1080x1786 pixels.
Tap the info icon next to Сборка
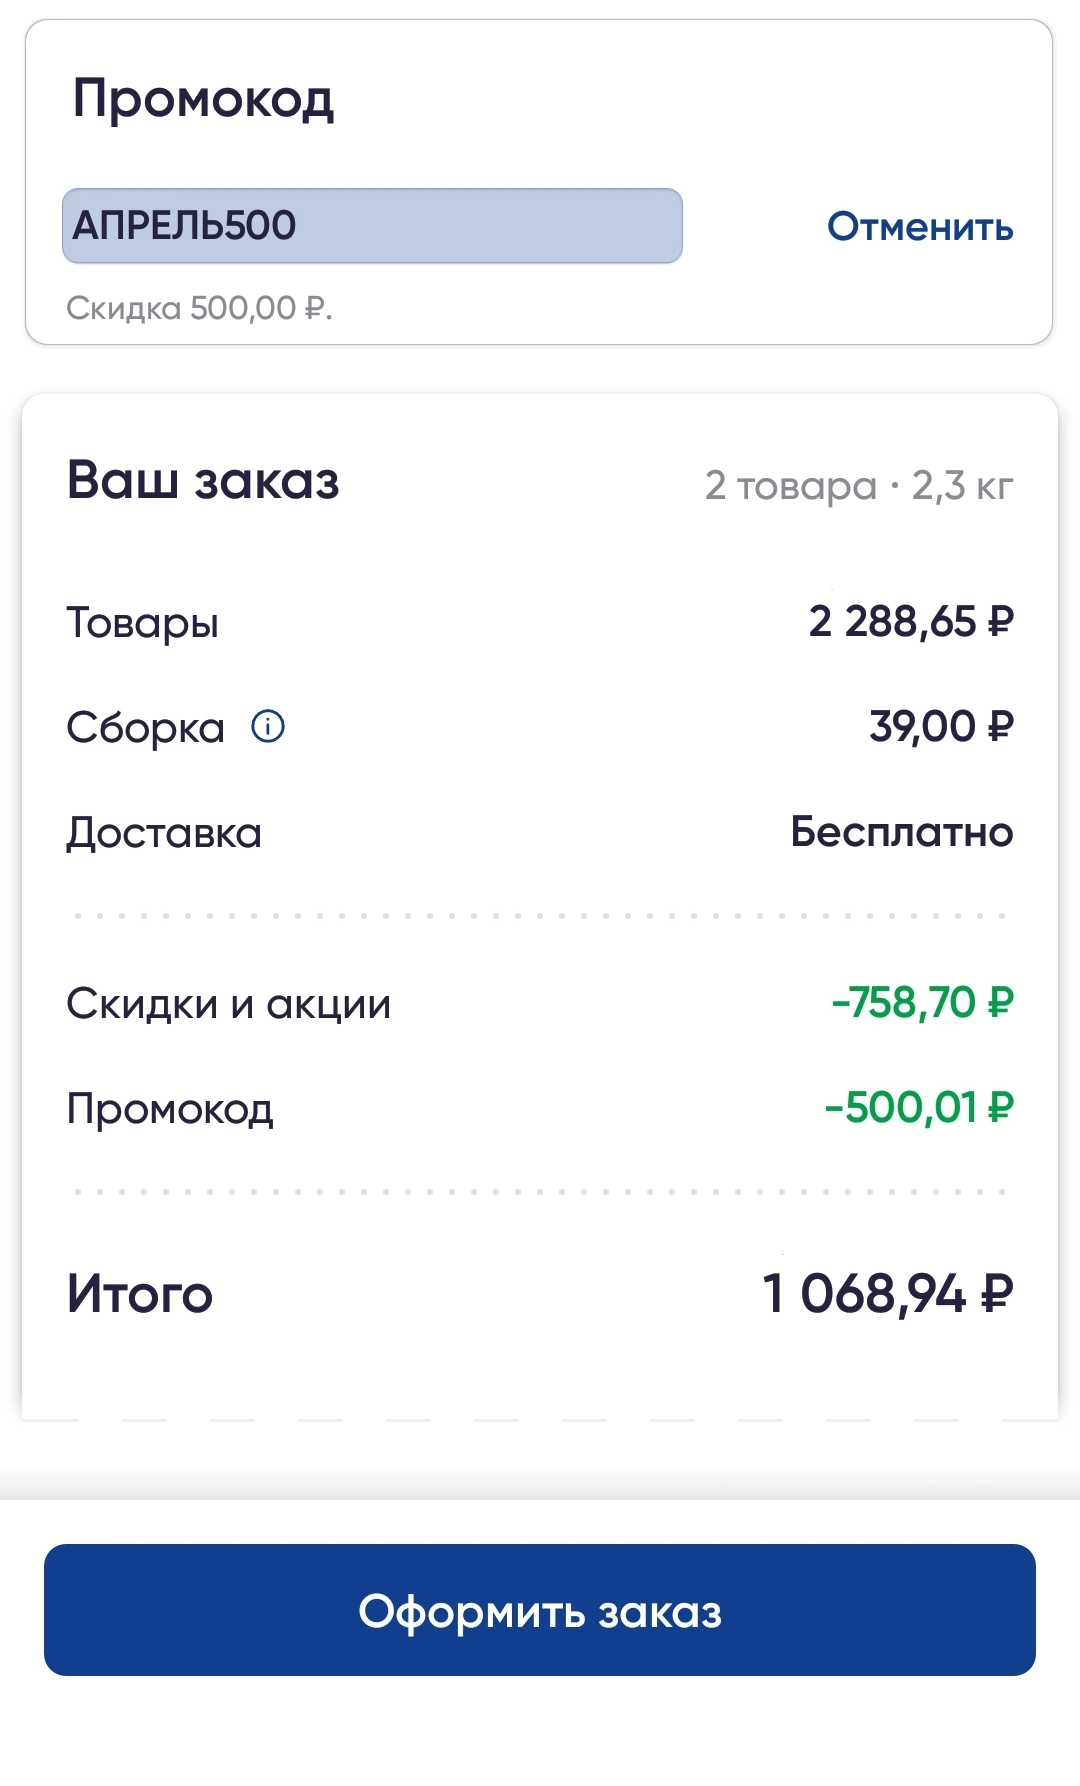tap(268, 726)
